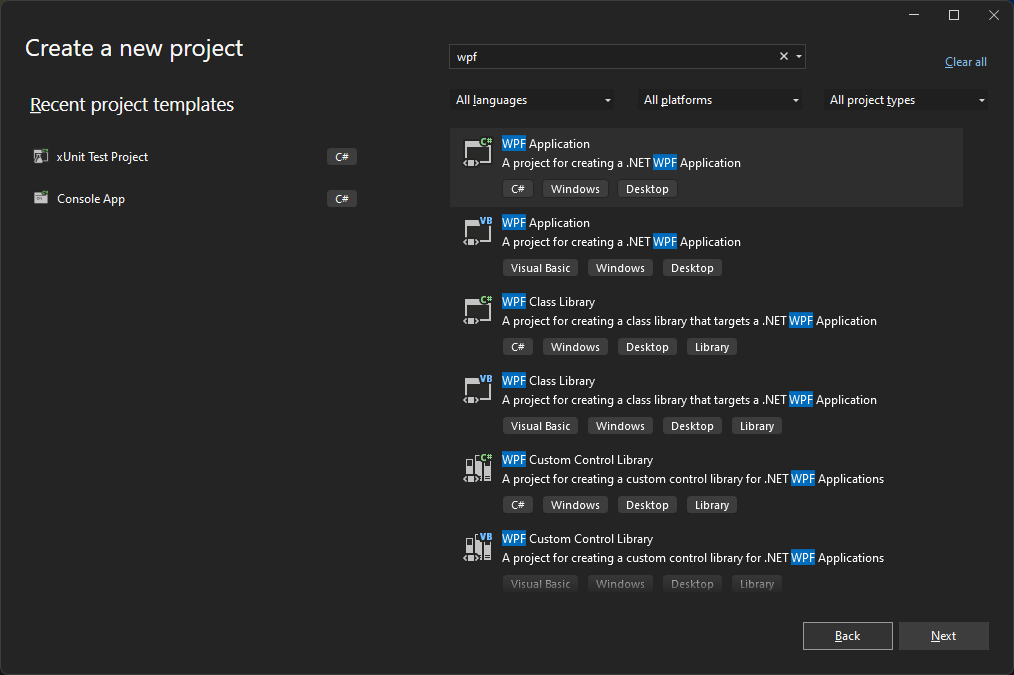Screen dimensions: 1014x675
Task: Click the xUnit Test Project icon
Action: (x=41, y=156)
